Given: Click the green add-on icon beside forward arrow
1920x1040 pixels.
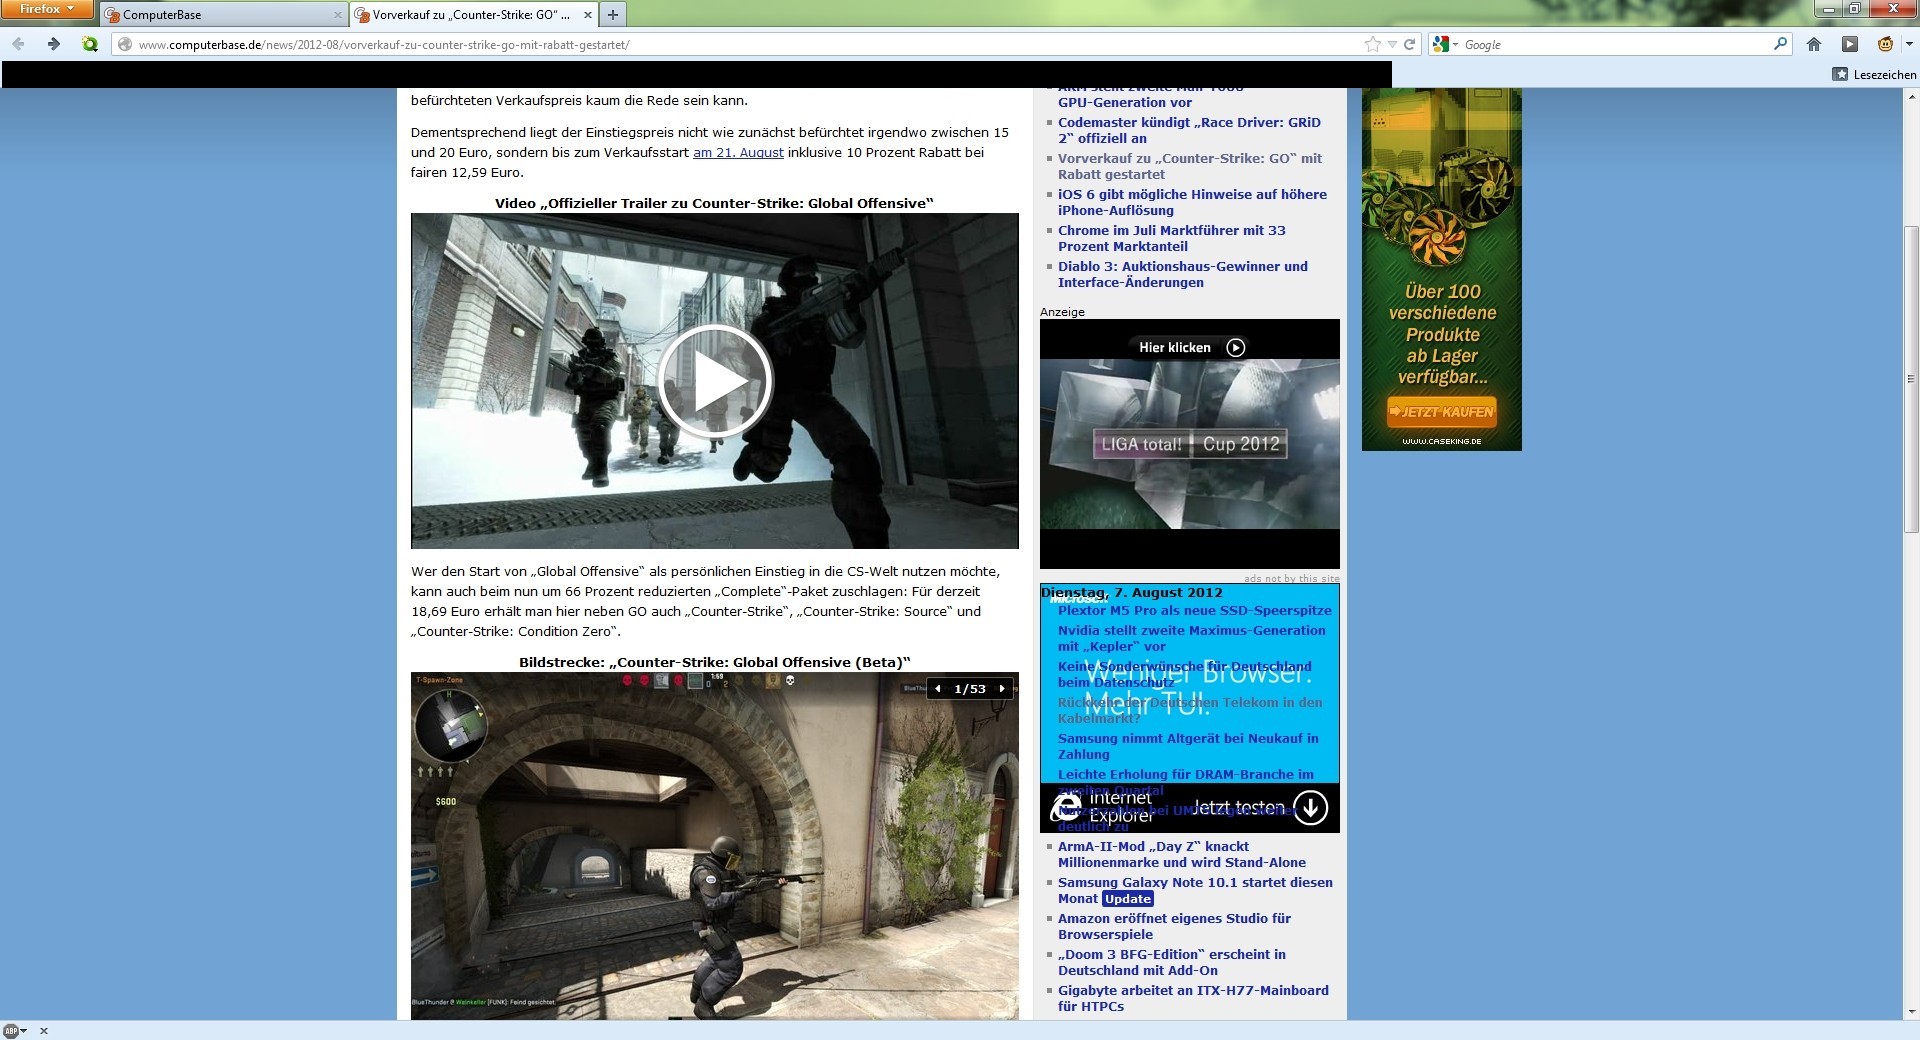Looking at the screenshot, I should (90, 44).
